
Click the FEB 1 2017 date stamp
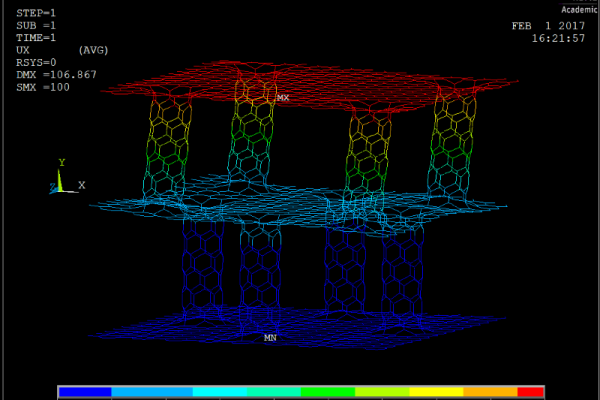547,26
